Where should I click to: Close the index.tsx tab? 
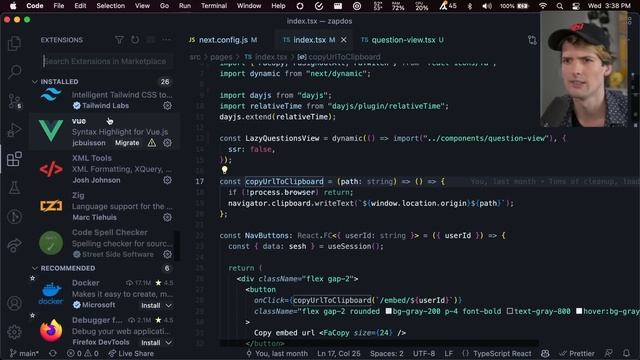(344, 40)
